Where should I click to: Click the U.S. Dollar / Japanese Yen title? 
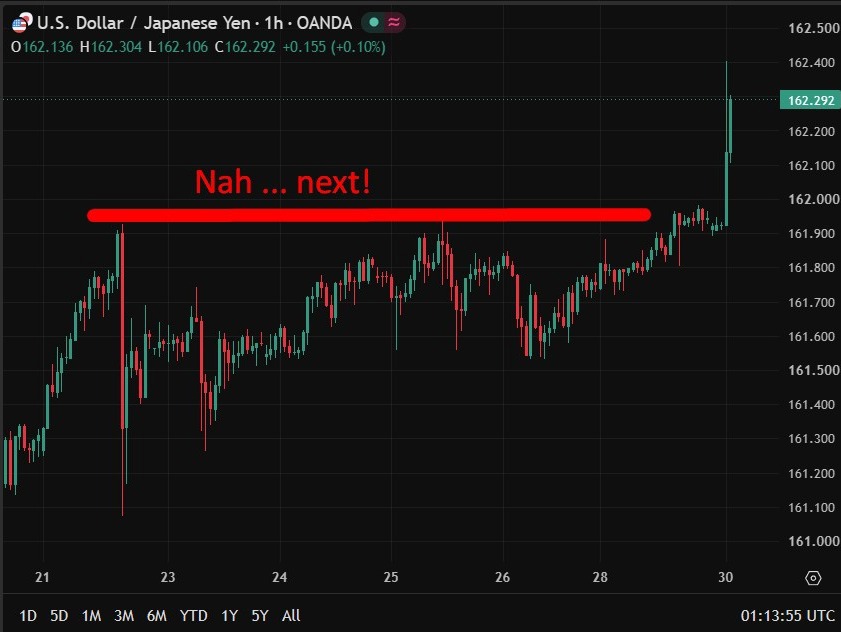click(x=144, y=23)
